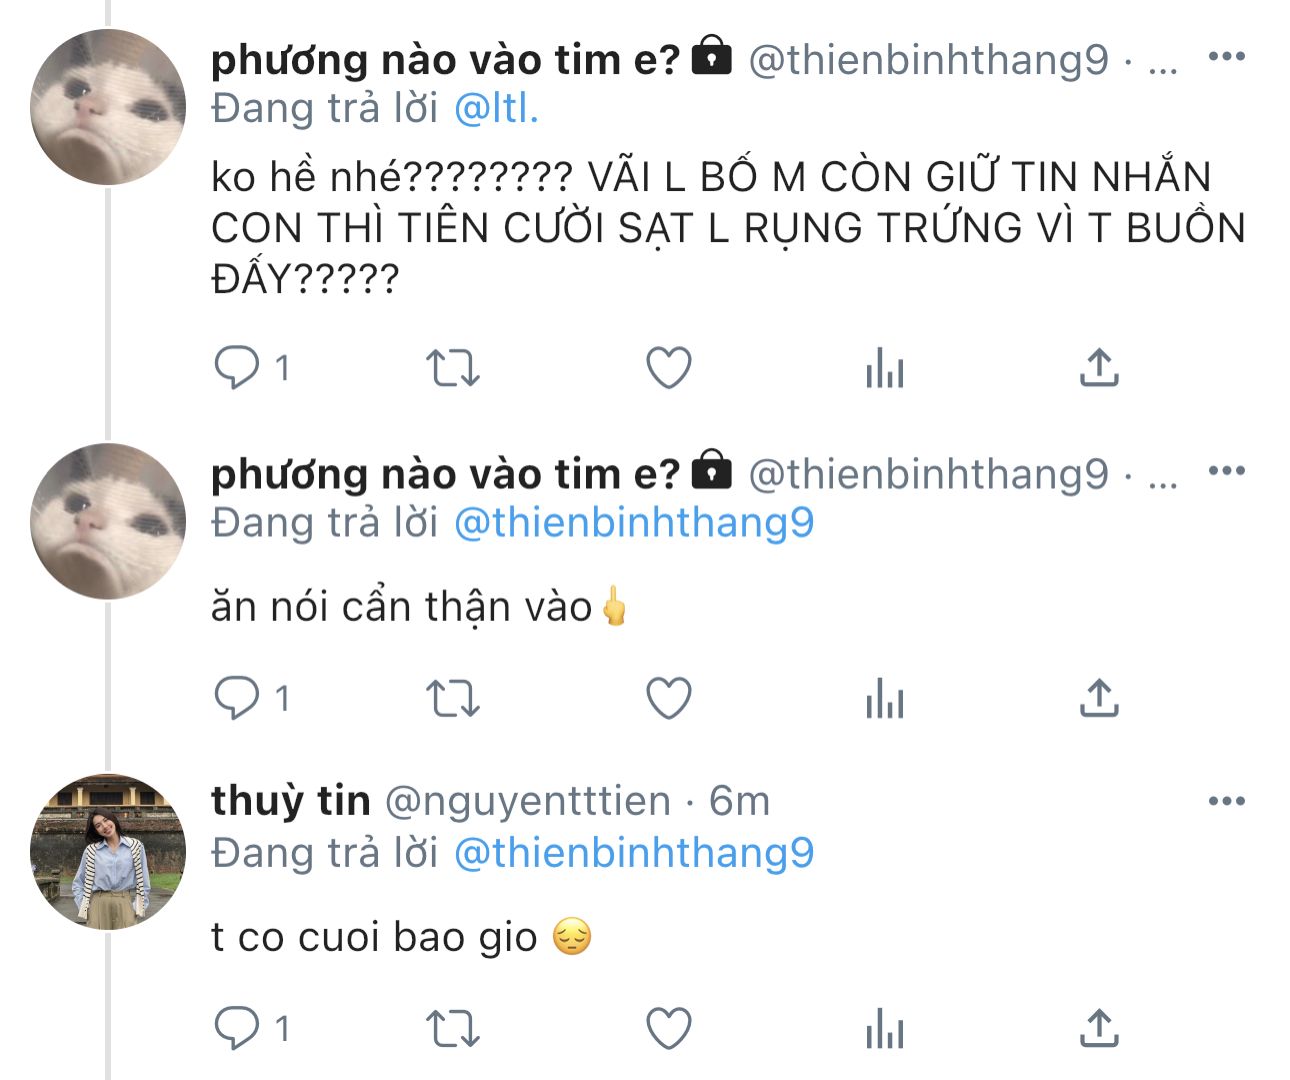1290x1080 pixels.
Task: Open more options on second tweet
Action: 1227,470
